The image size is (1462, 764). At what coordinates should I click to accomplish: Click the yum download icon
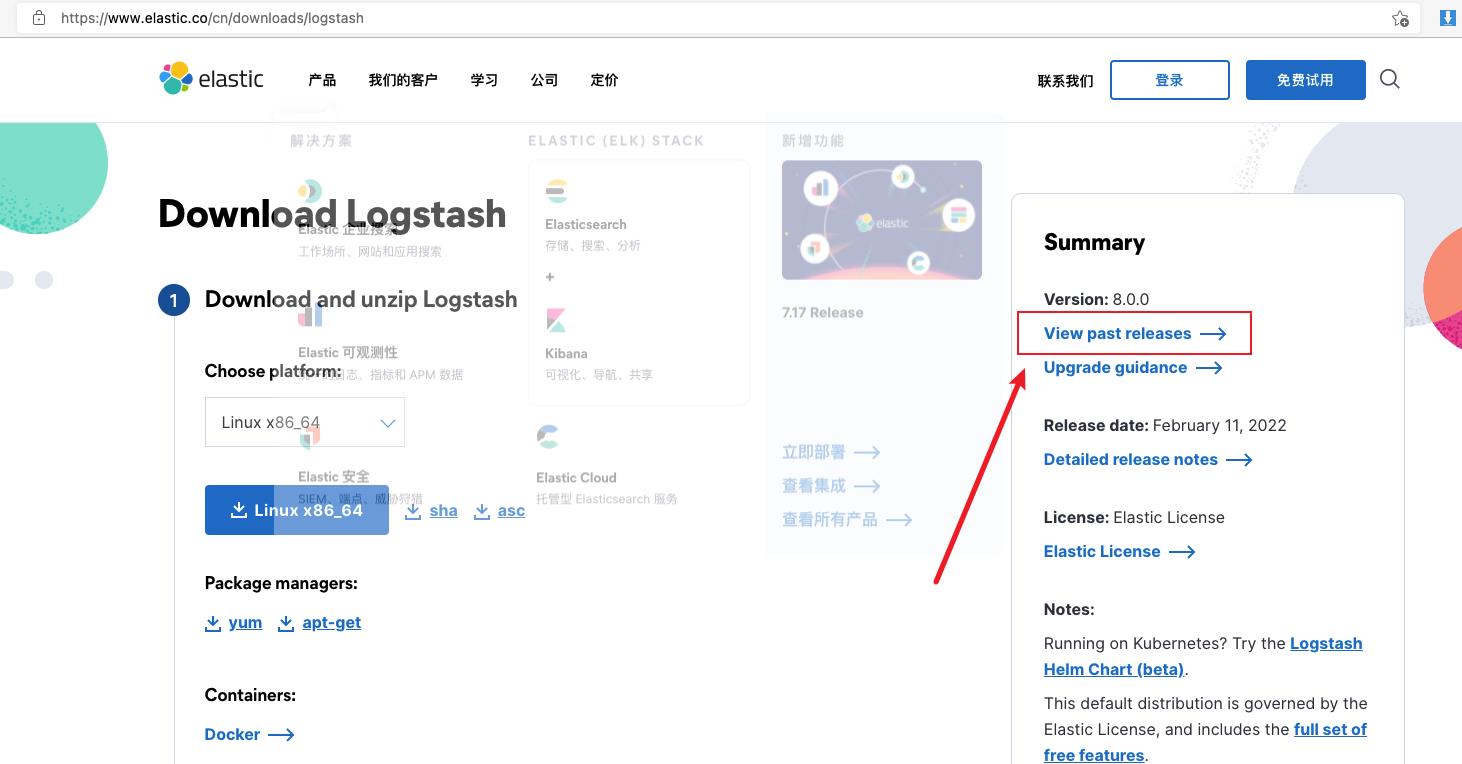[x=213, y=623]
